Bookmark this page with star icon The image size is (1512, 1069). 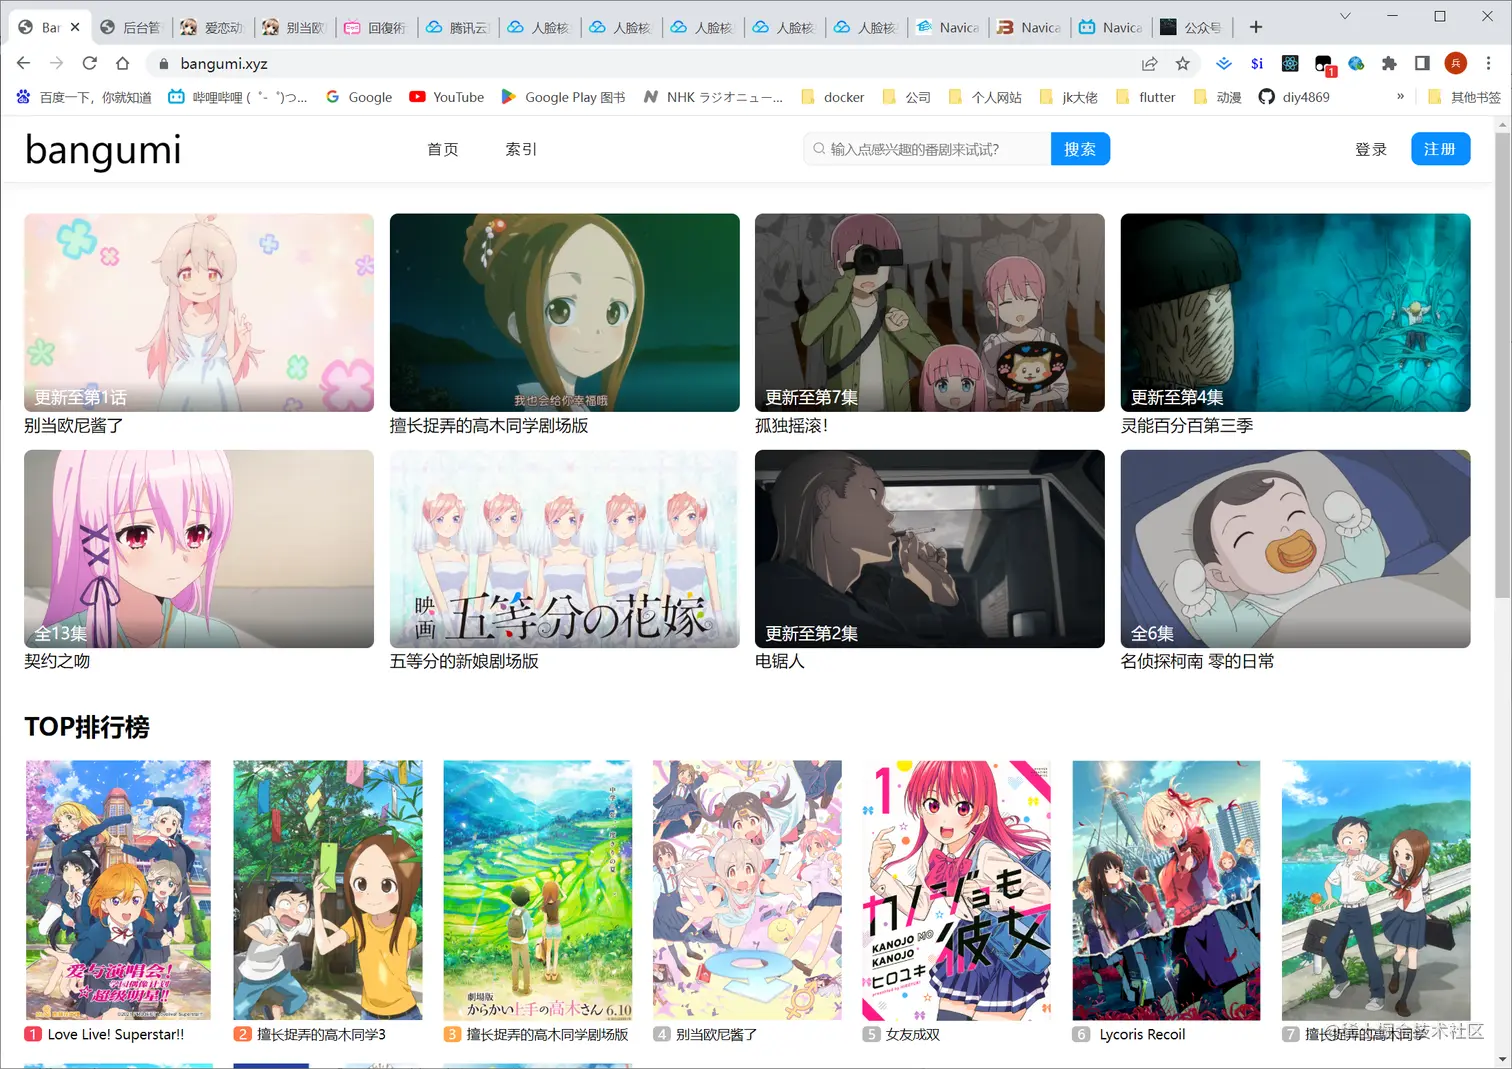1183,63
